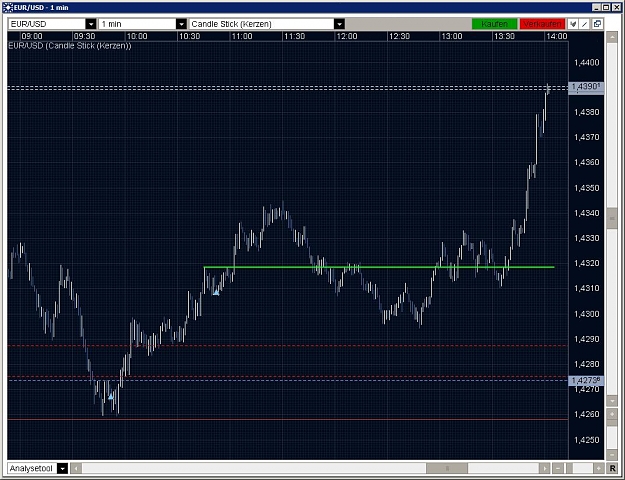Maximize the EUR/USD chart window
The height and width of the screenshot is (480, 625).
[x=606, y=7]
